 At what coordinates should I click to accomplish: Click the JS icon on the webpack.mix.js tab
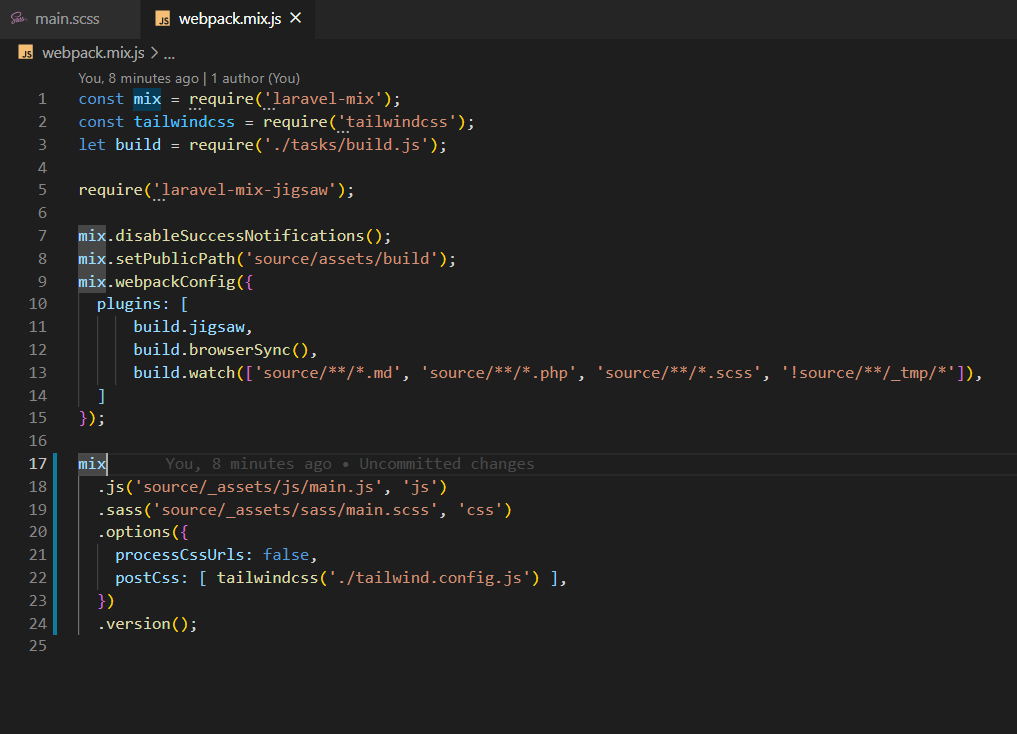[162, 18]
